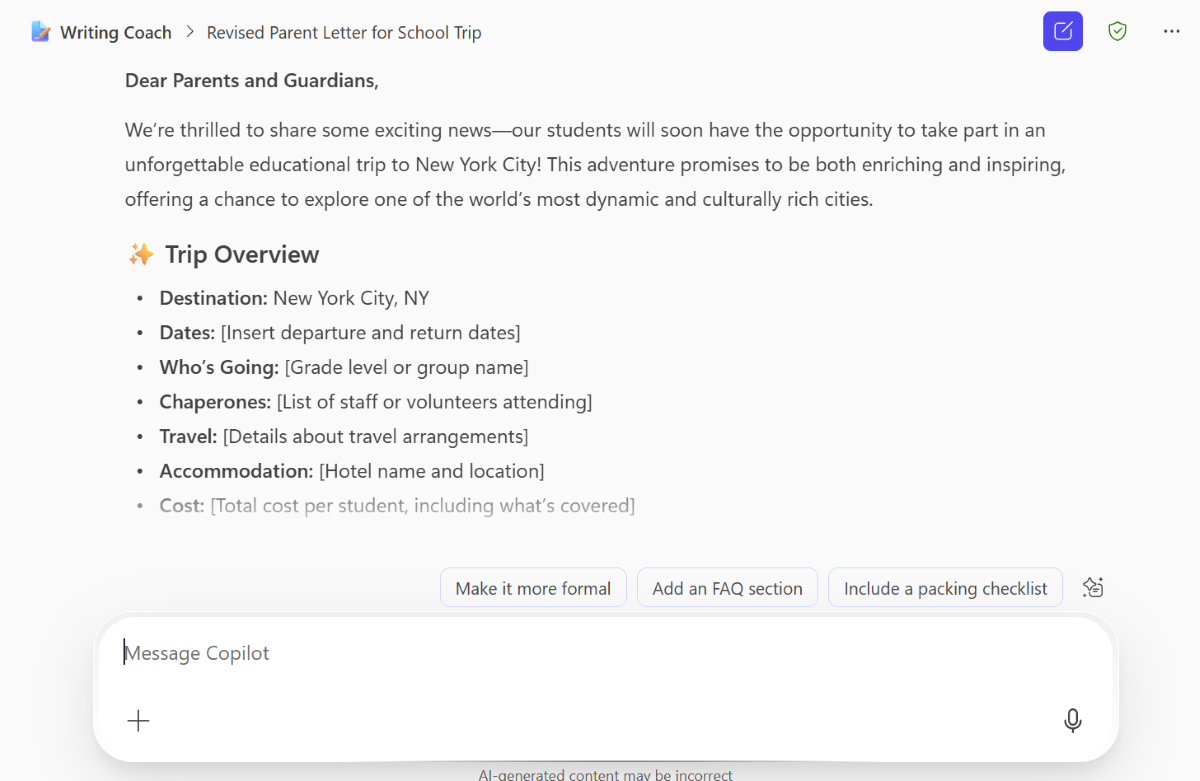Click the Add an FAQ section suggestion
The height and width of the screenshot is (781, 1200).
[x=727, y=587]
